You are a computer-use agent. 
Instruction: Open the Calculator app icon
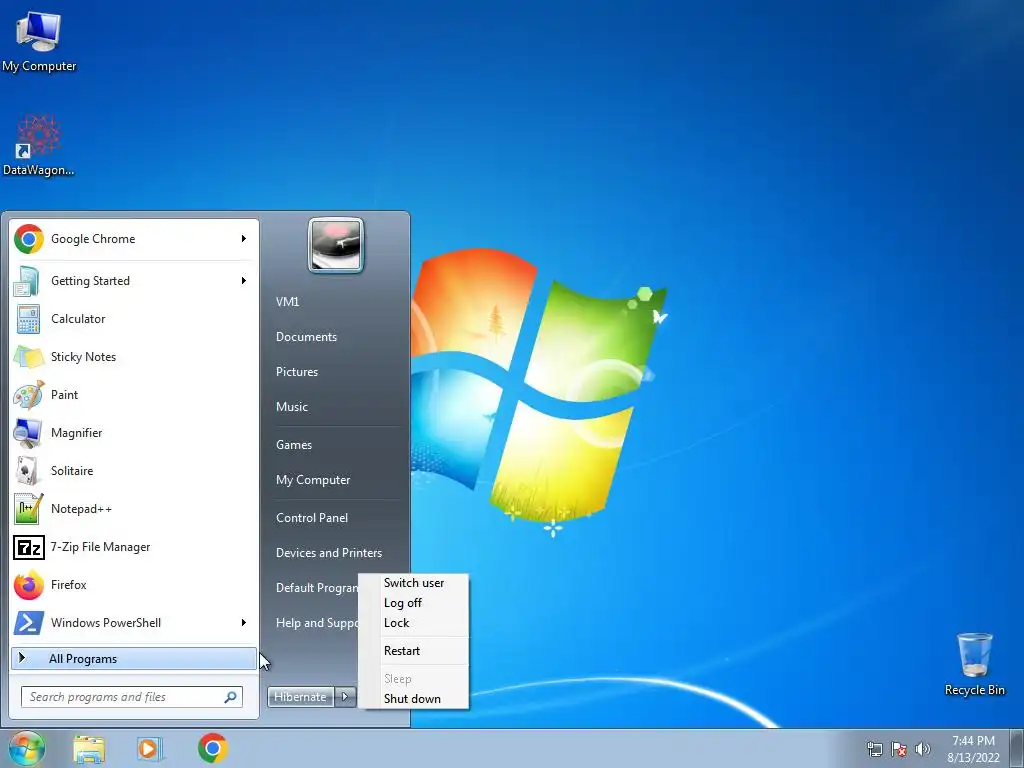(28, 319)
